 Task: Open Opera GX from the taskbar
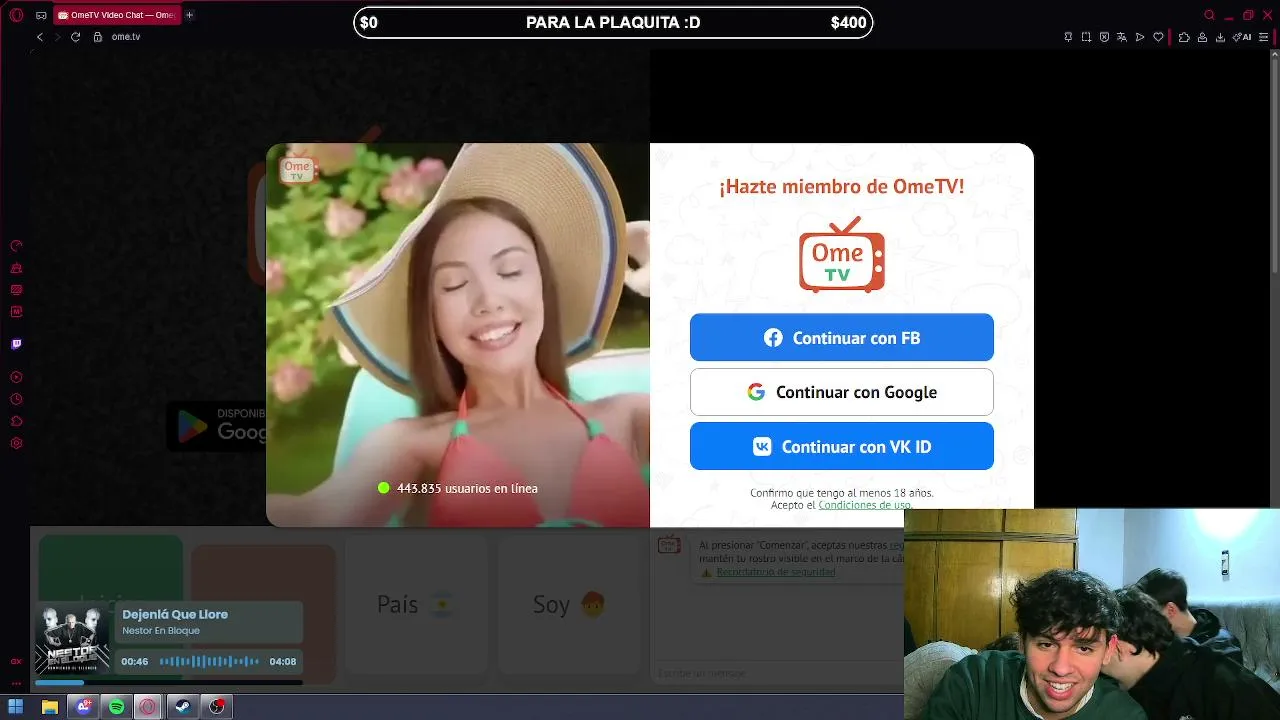pyautogui.click(x=148, y=707)
